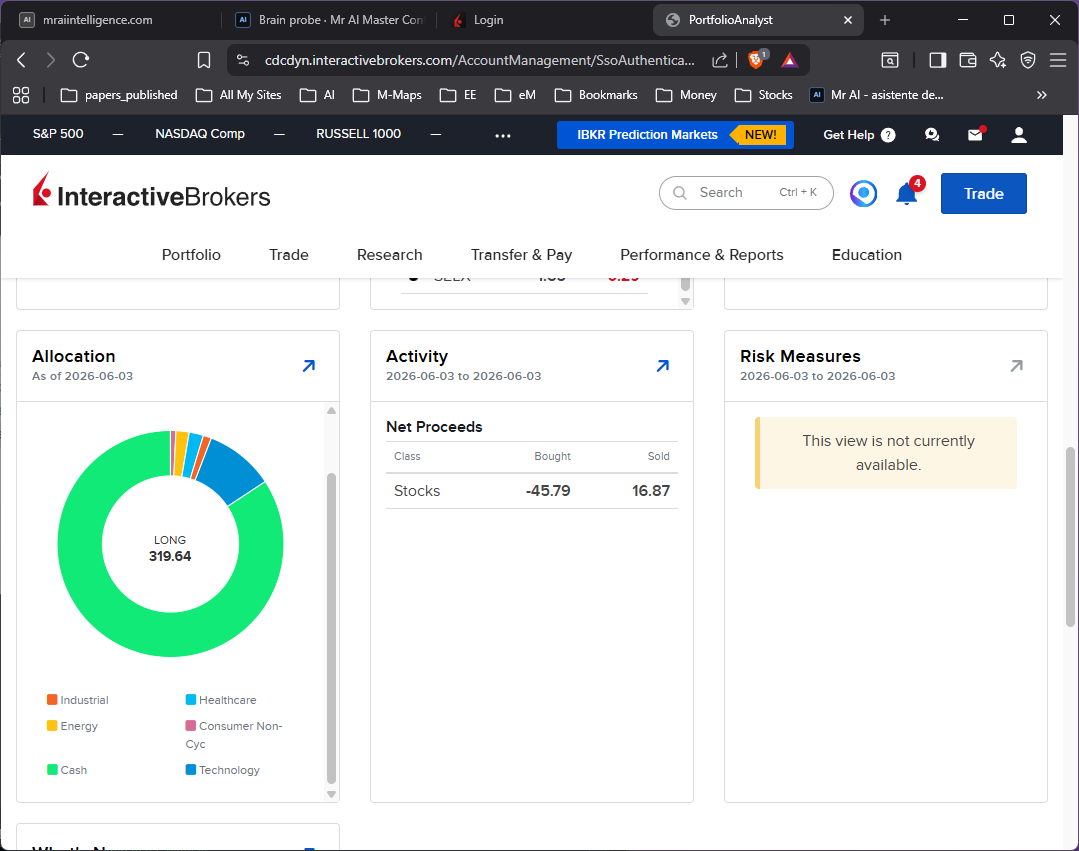The width and height of the screenshot is (1079, 851).
Task: Expand the Activity widget using arrow icon
Action: click(x=663, y=366)
